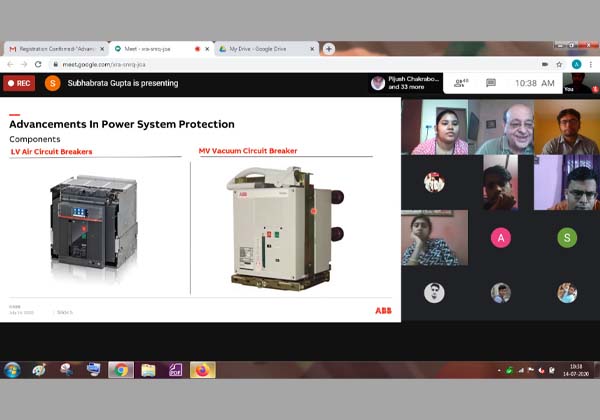Screen dimensions: 600x420
Task: Click the 10:38 AM meeting clock
Action: [x=535, y=83]
